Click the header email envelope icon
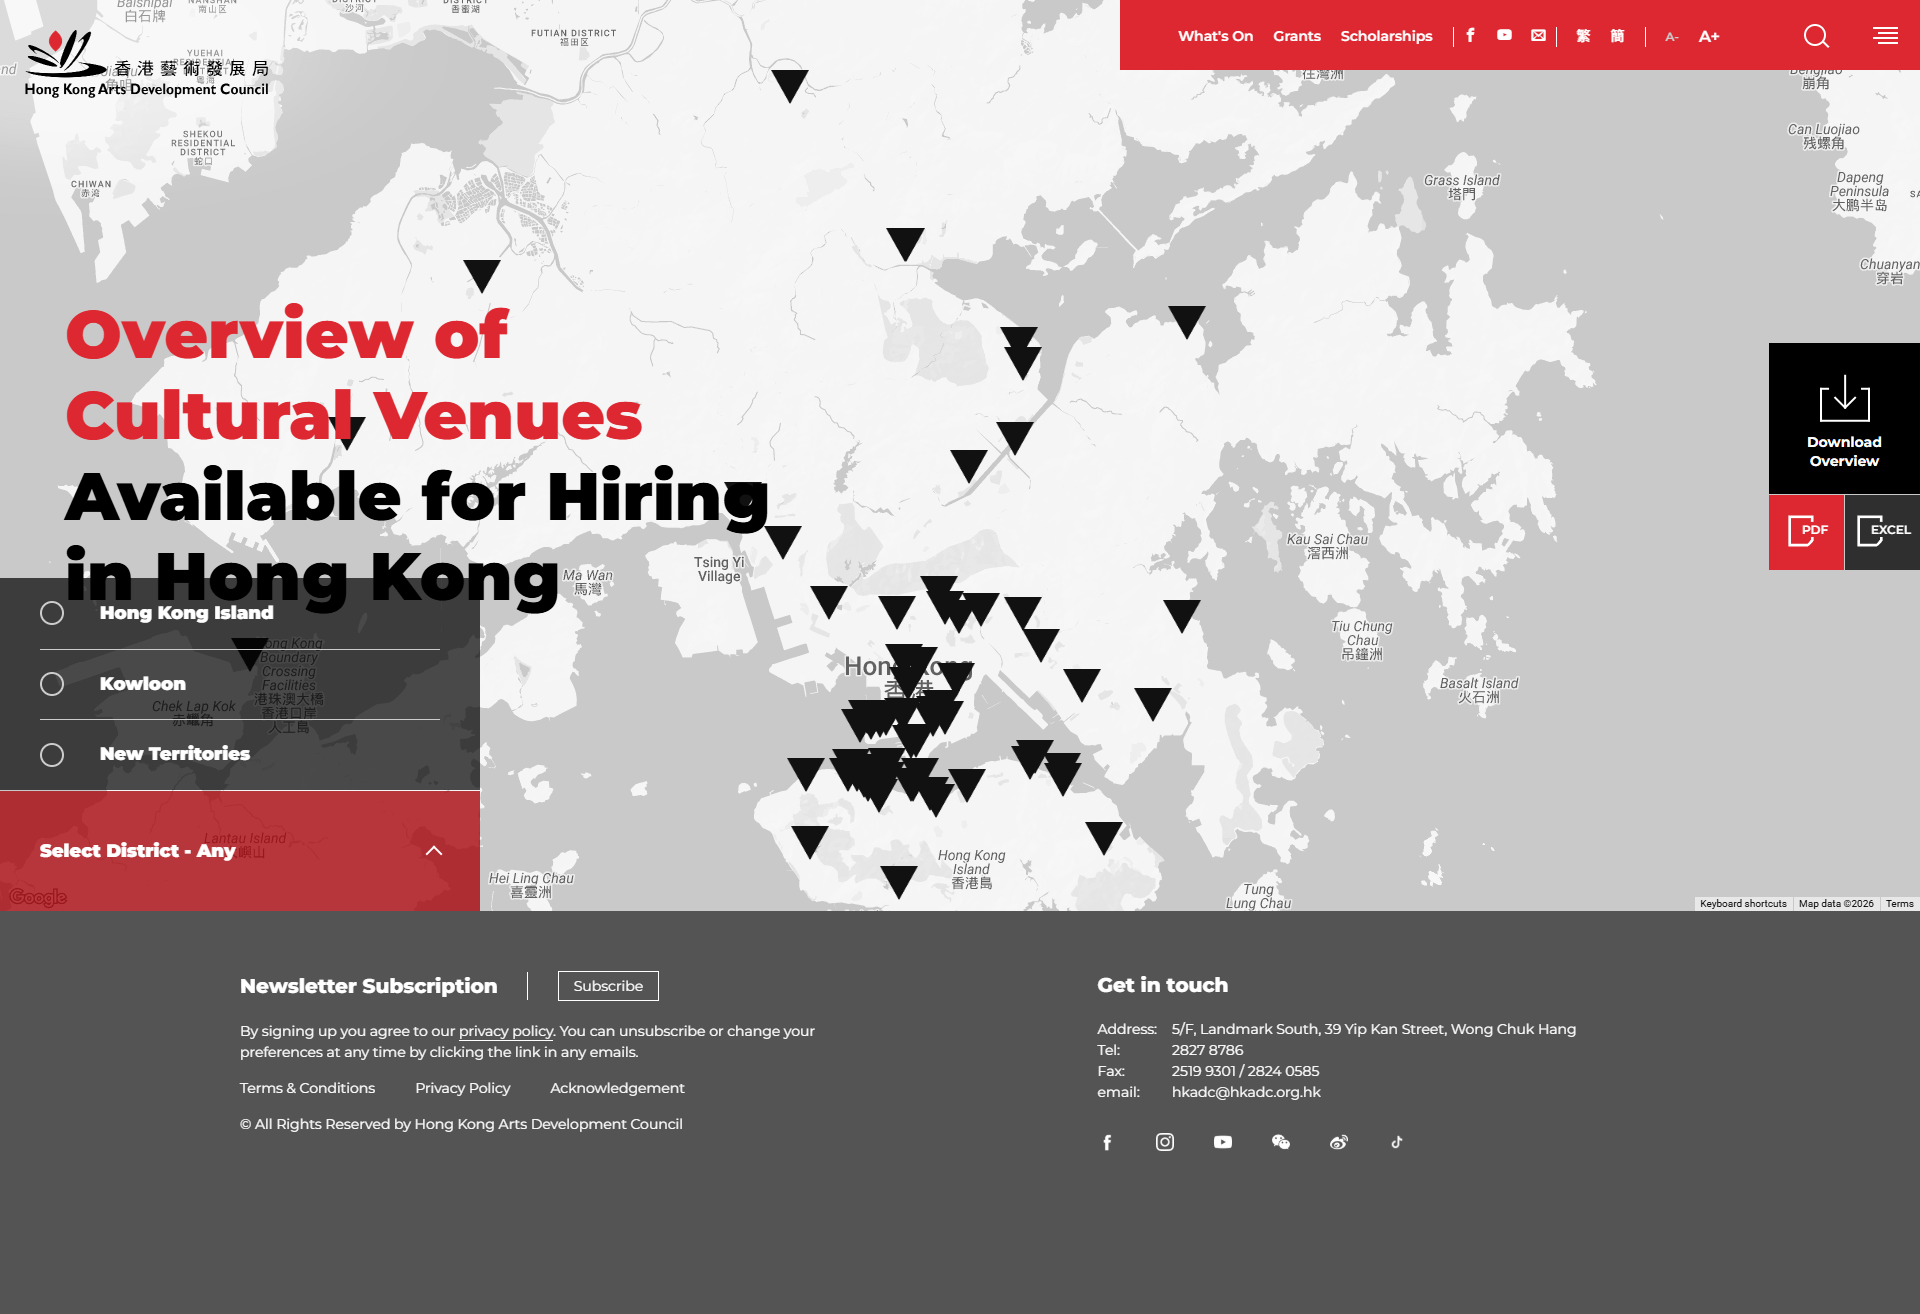 coord(1538,35)
